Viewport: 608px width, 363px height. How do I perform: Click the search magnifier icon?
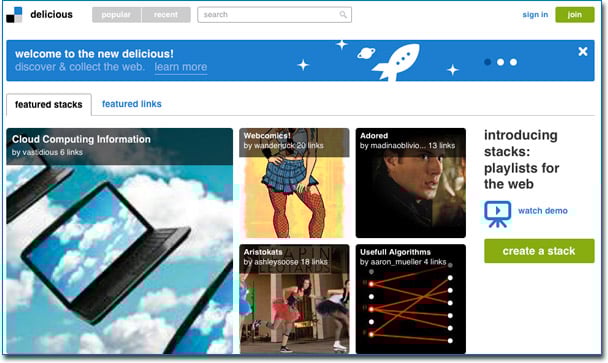(343, 15)
